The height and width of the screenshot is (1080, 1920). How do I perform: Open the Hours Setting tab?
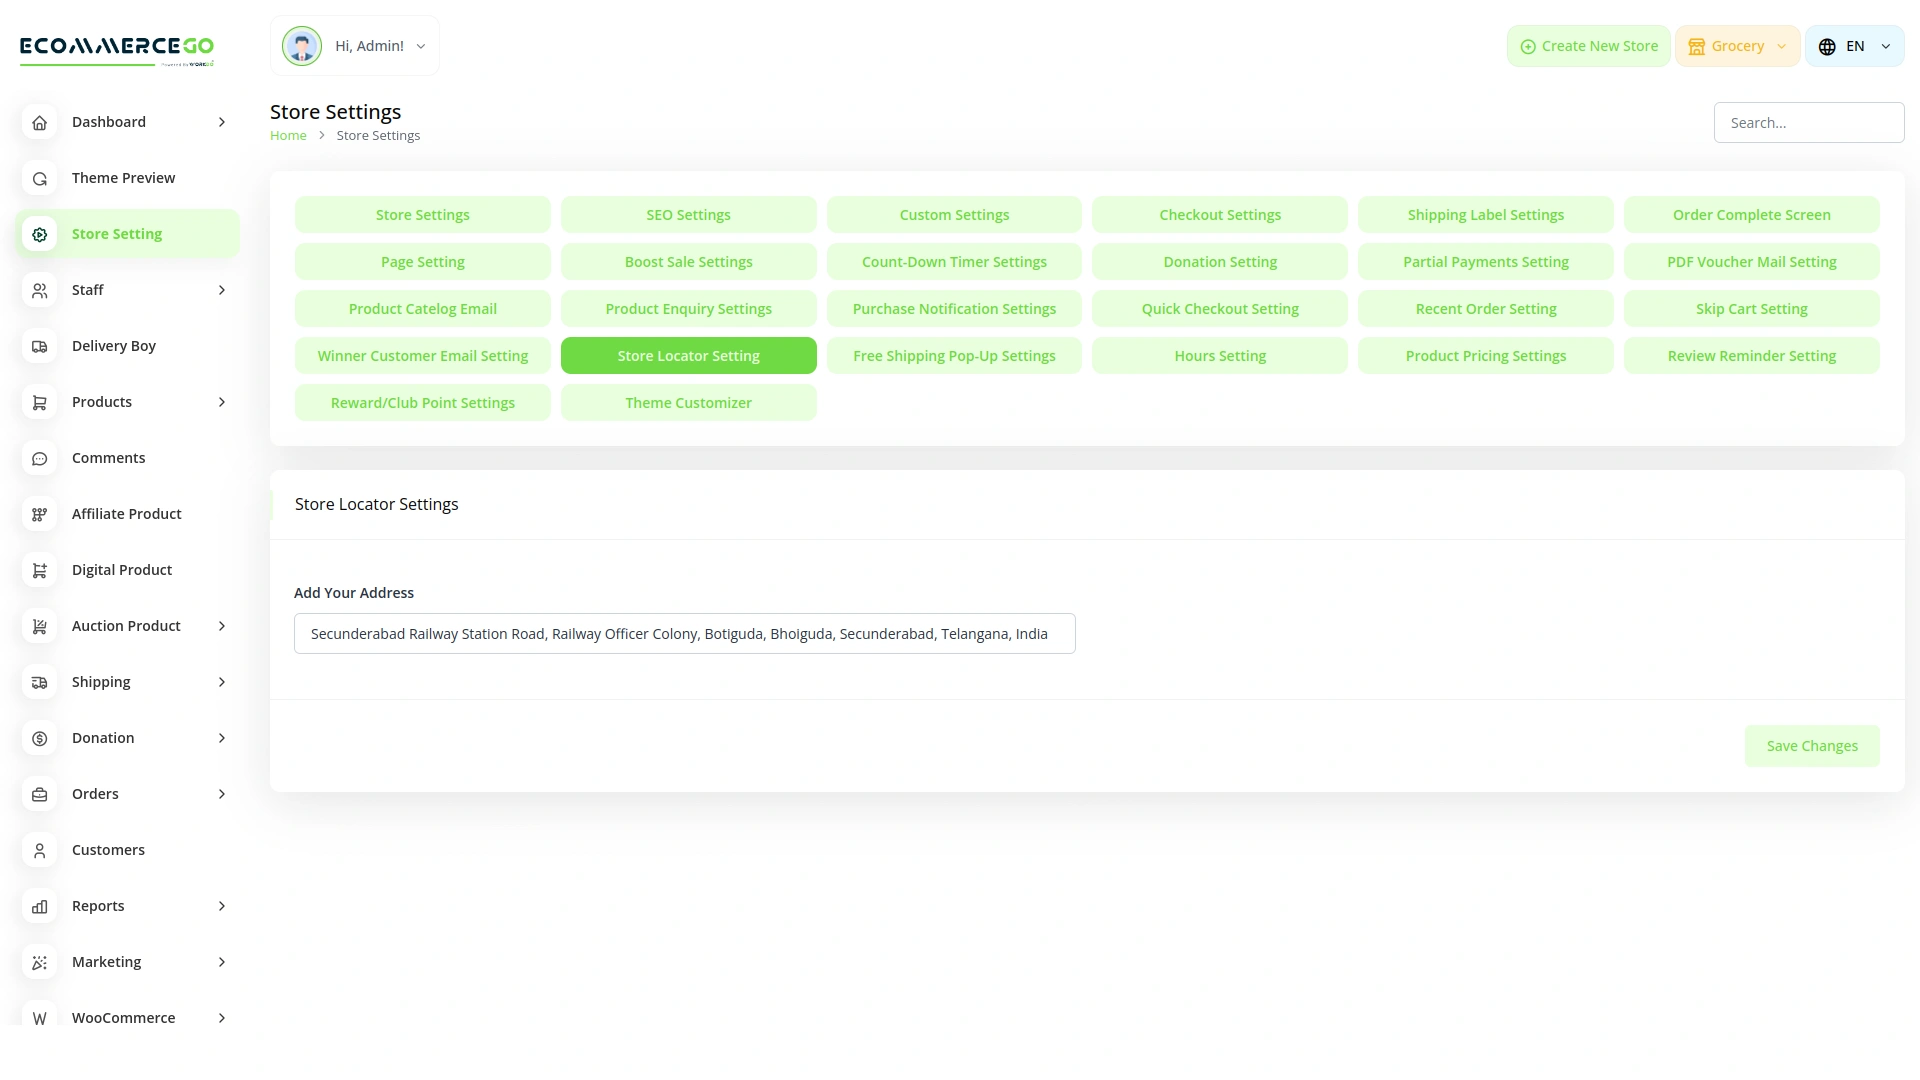click(1219, 356)
